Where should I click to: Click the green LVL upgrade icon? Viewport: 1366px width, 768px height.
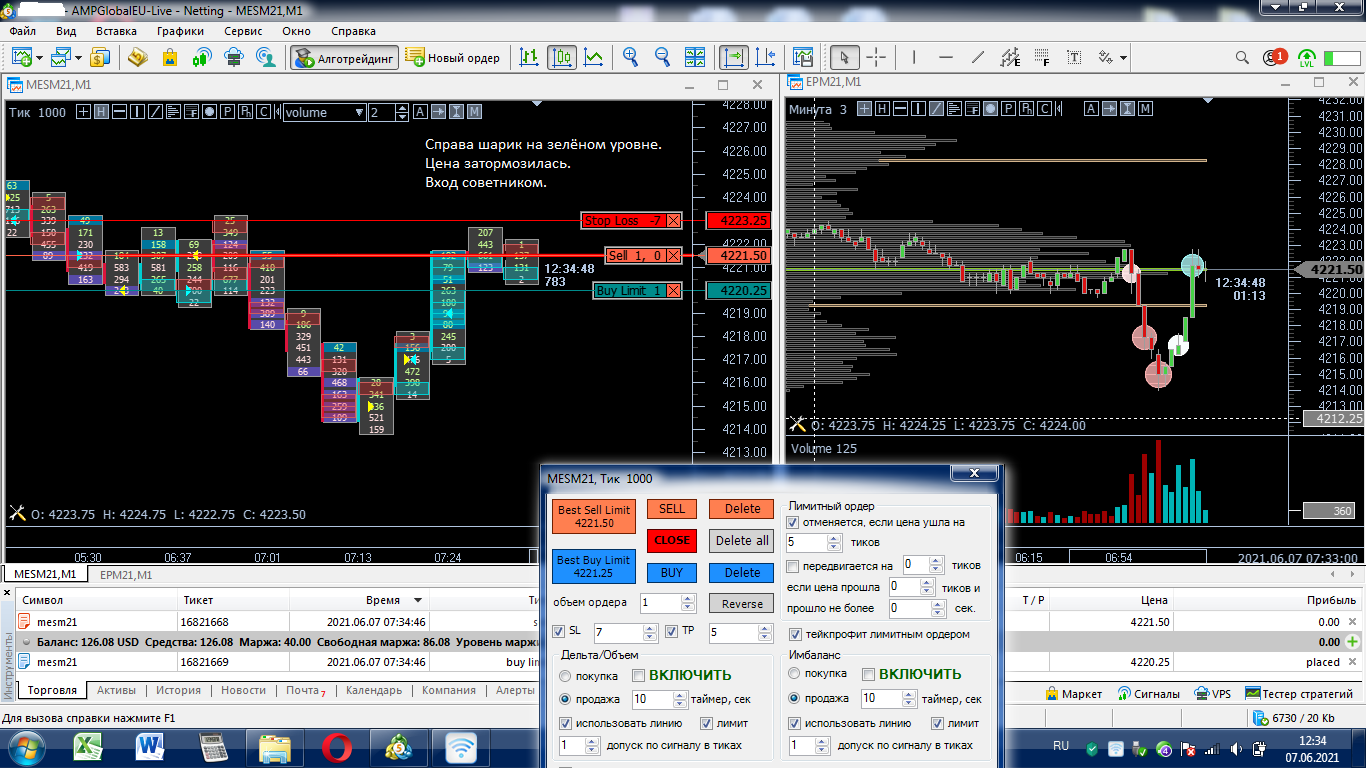coord(1307,58)
